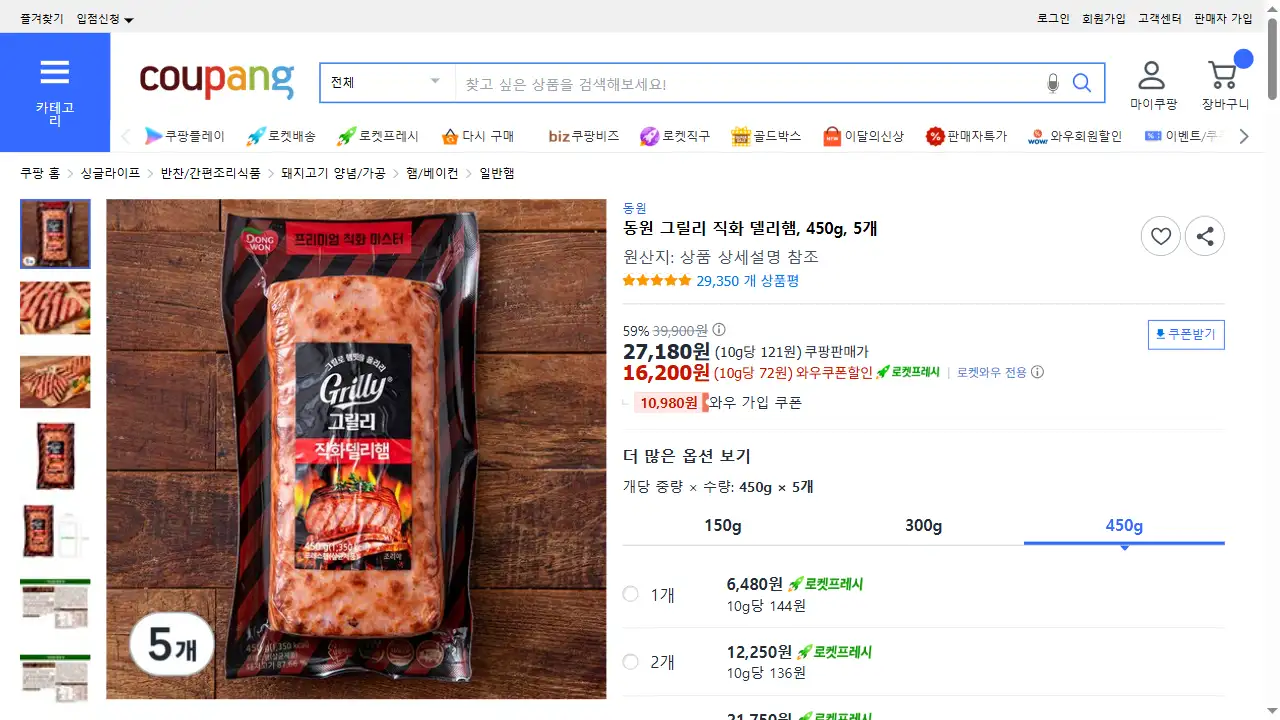Click the five-star rating icons
Image resolution: width=1280 pixels, height=720 pixels.
coord(657,281)
